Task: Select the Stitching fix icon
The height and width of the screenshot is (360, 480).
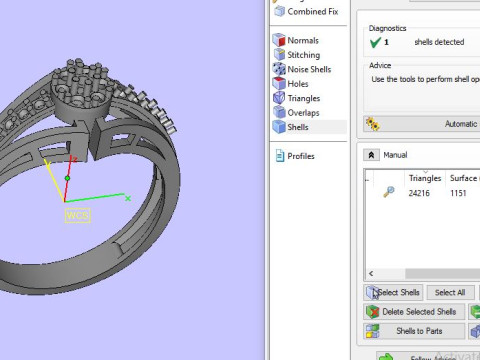Action: (279, 55)
